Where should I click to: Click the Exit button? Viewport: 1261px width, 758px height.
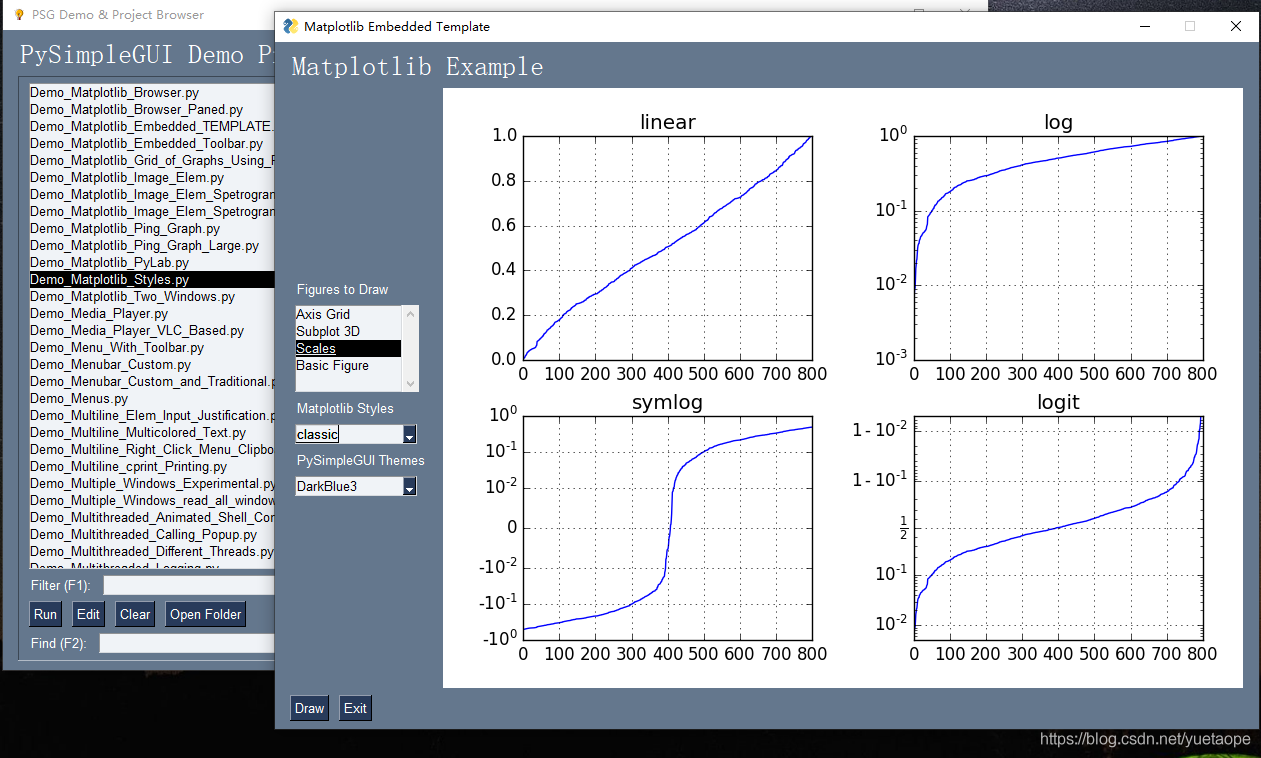(355, 708)
